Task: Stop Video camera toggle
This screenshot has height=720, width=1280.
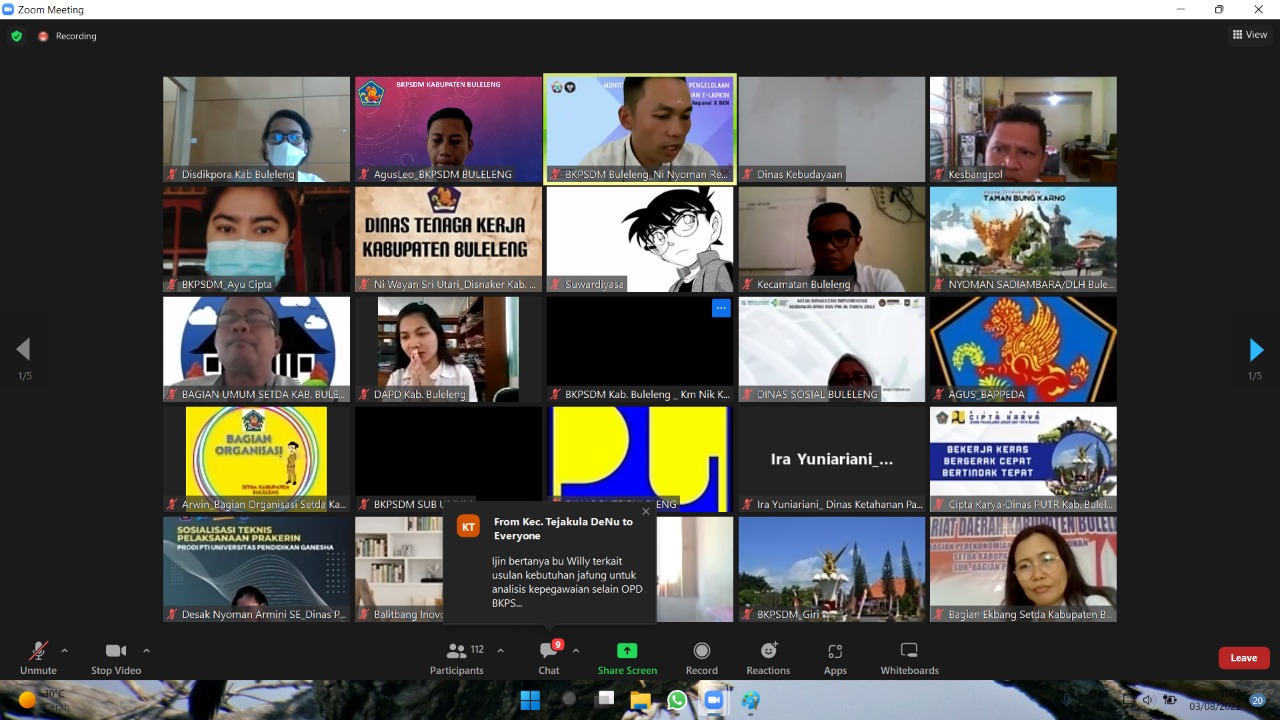Action: point(116,658)
